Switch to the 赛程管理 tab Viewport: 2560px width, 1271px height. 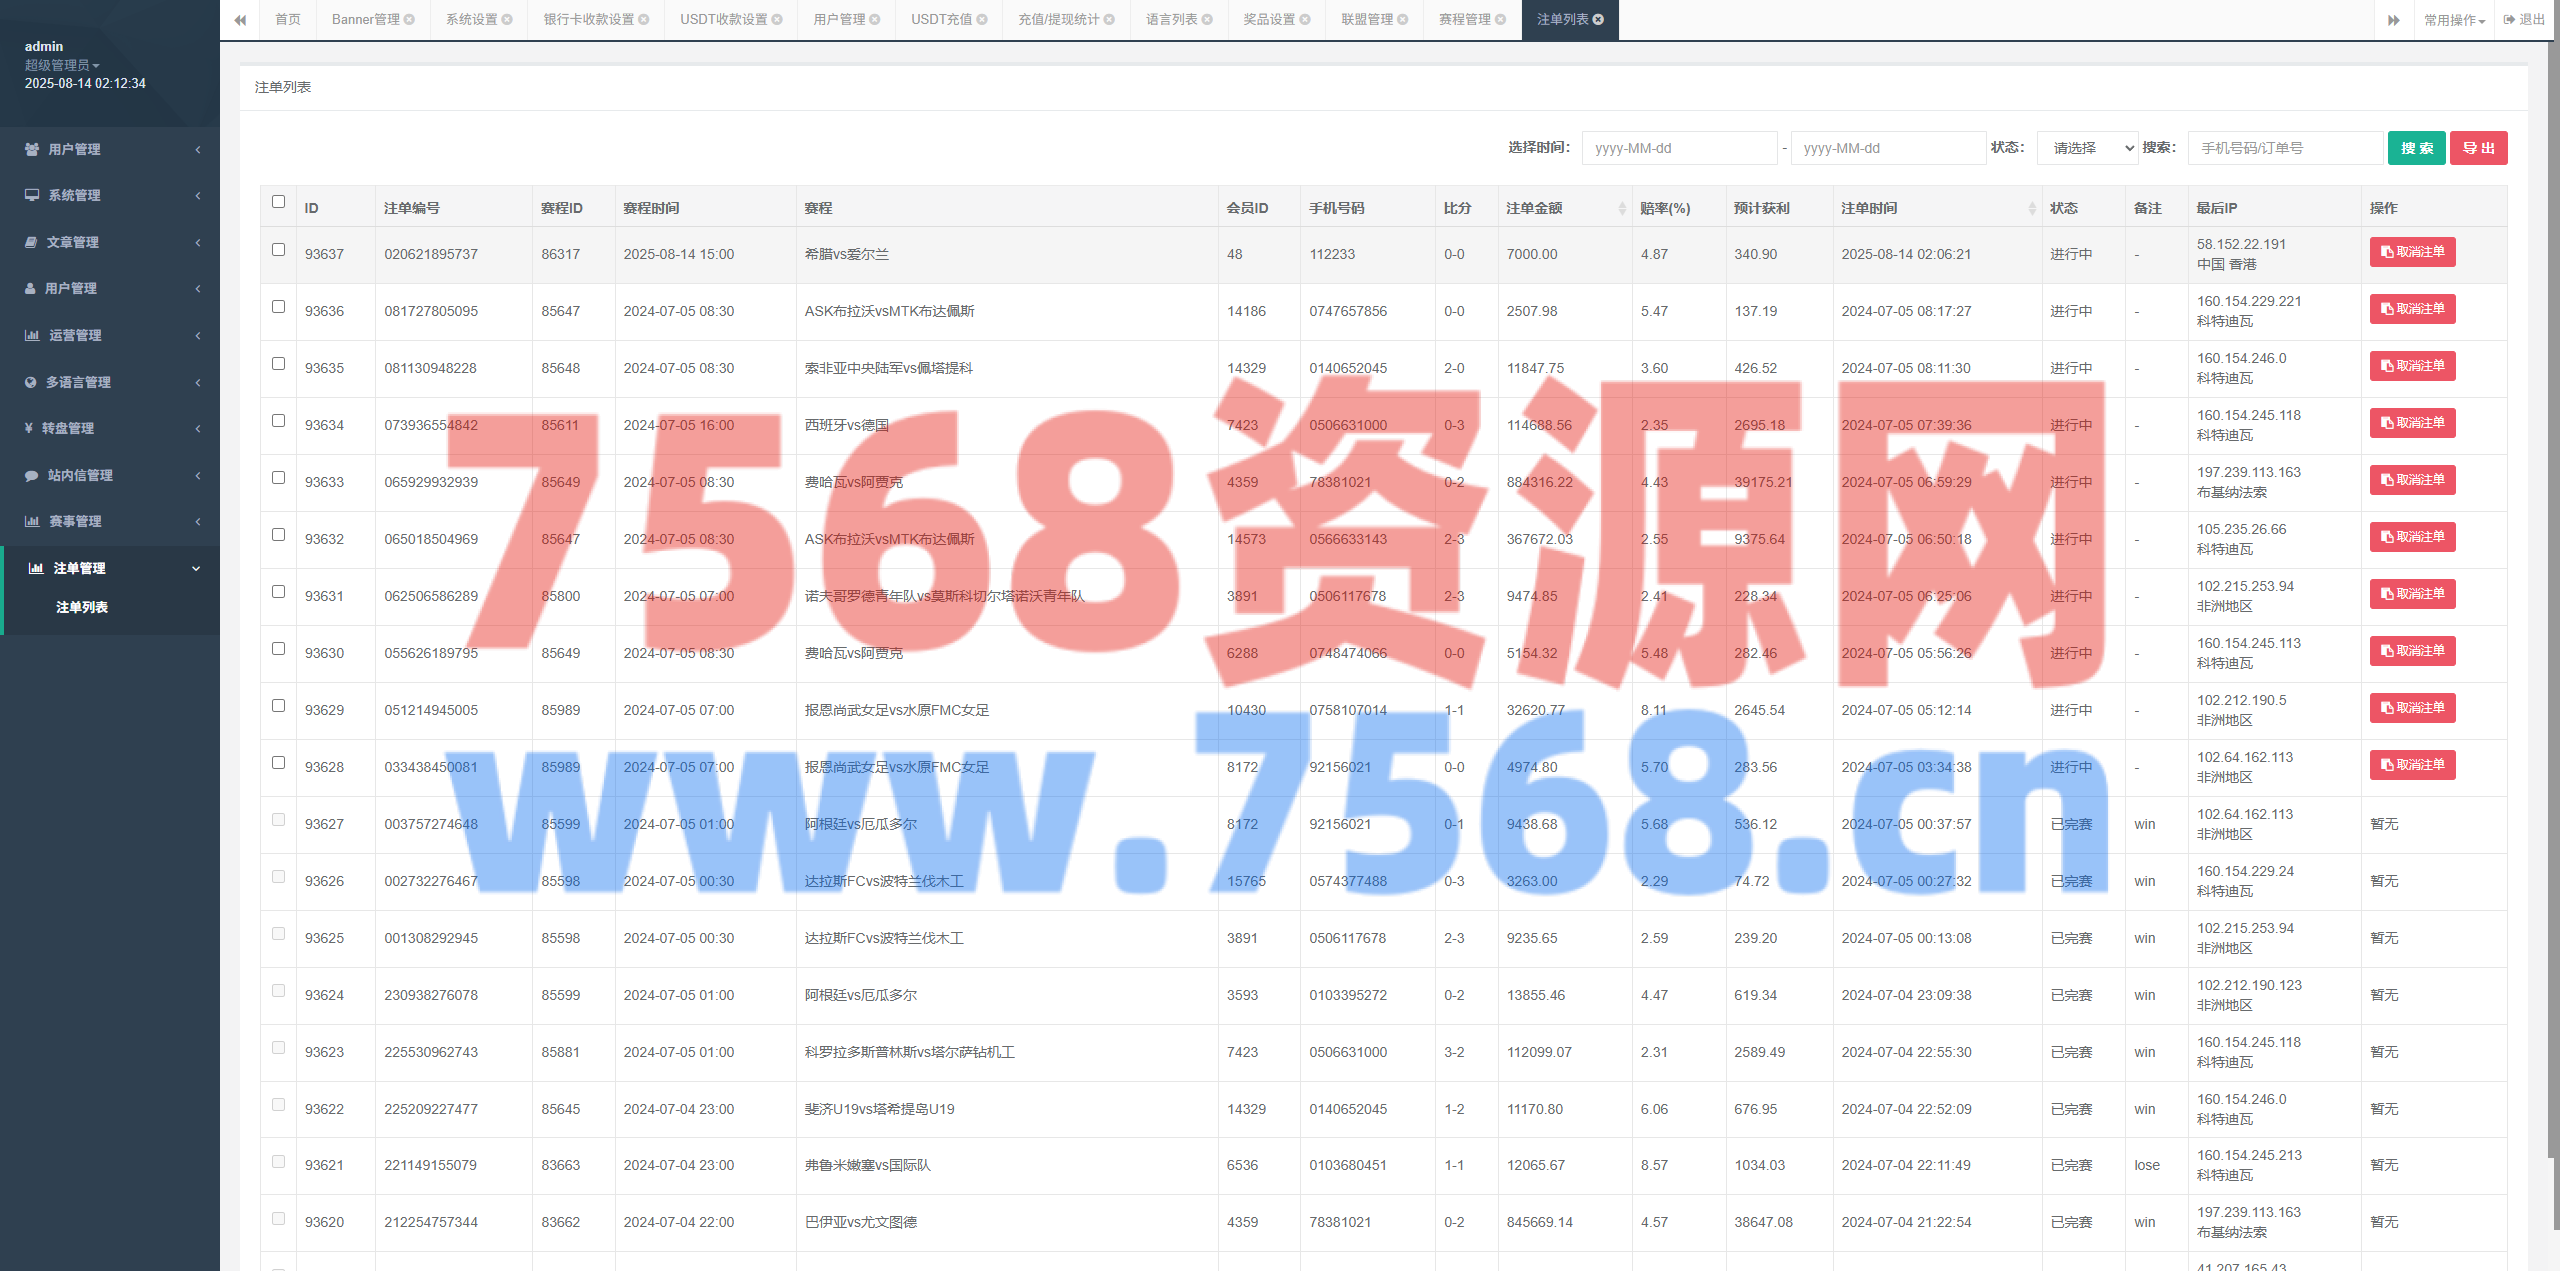(x=1464, y=20)
